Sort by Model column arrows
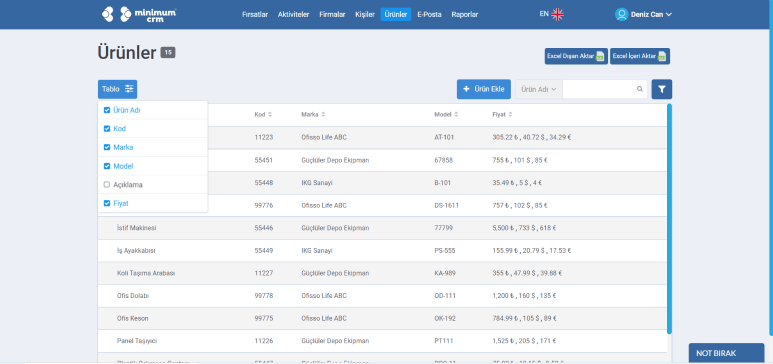 (456, 114)
